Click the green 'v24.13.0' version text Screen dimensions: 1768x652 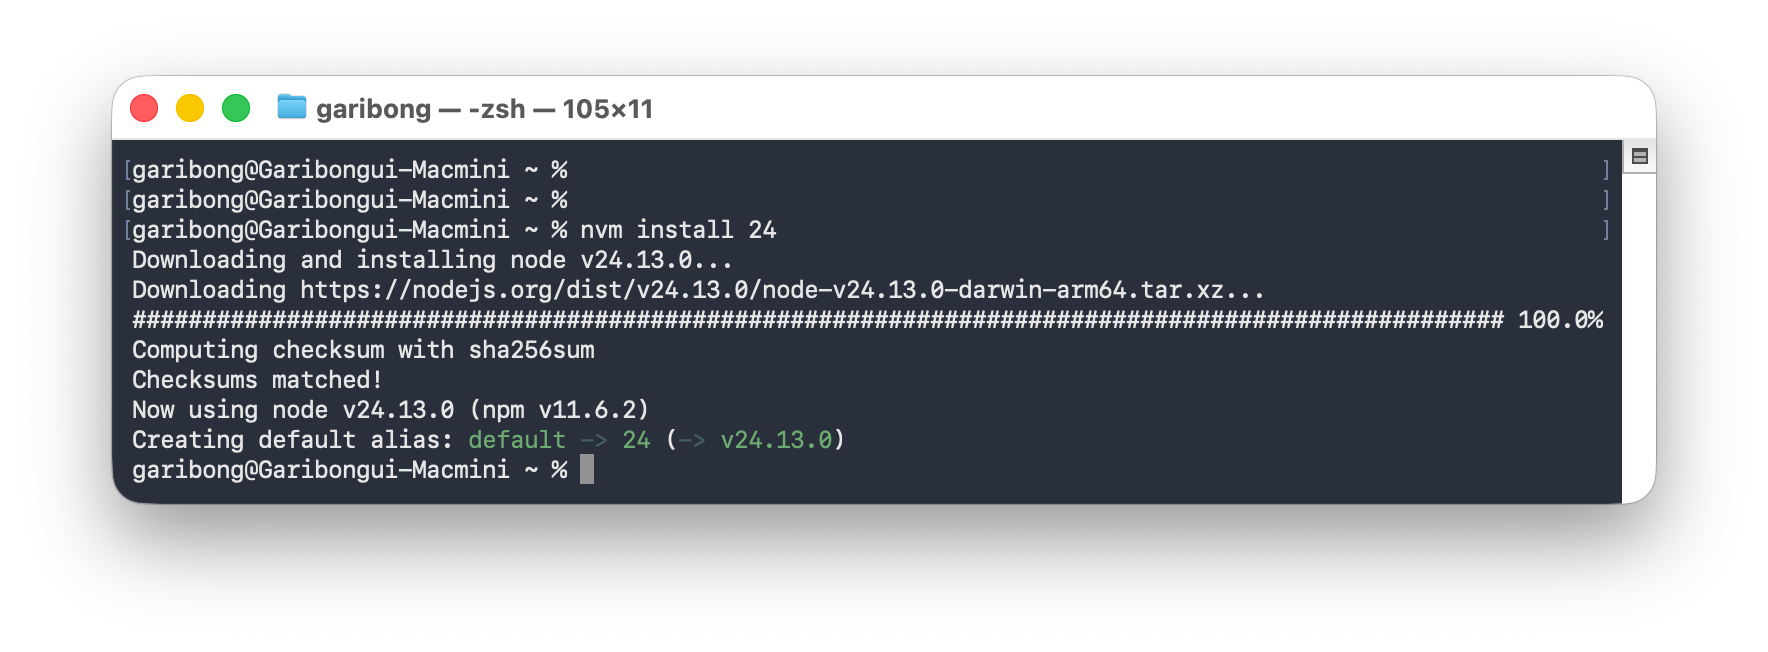776,440
